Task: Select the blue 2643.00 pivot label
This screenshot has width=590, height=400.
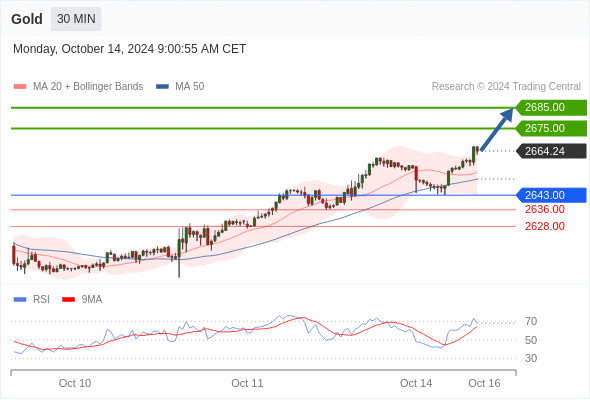Action: 551,195
